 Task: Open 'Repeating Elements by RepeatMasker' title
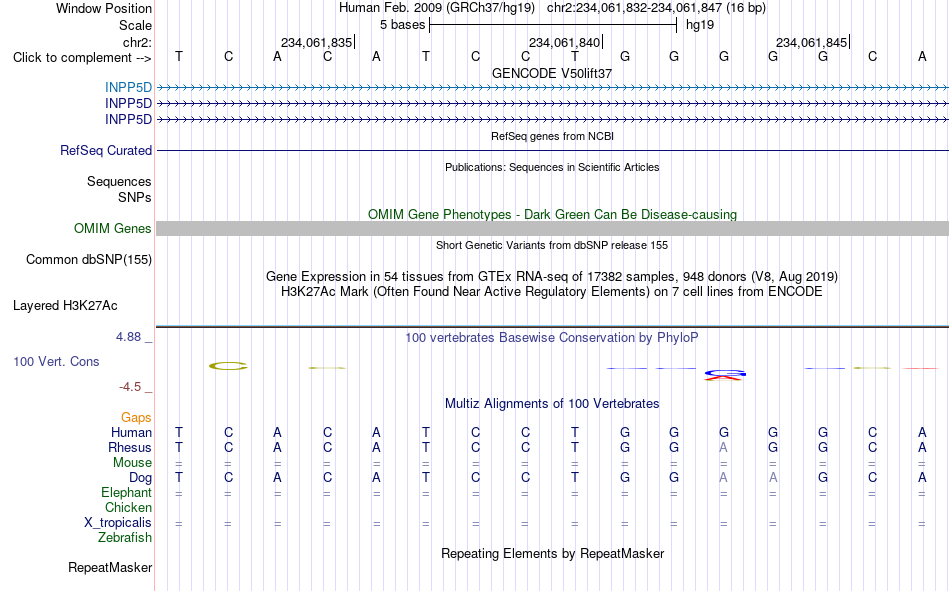pyautogui.click(x=552, y=553)
